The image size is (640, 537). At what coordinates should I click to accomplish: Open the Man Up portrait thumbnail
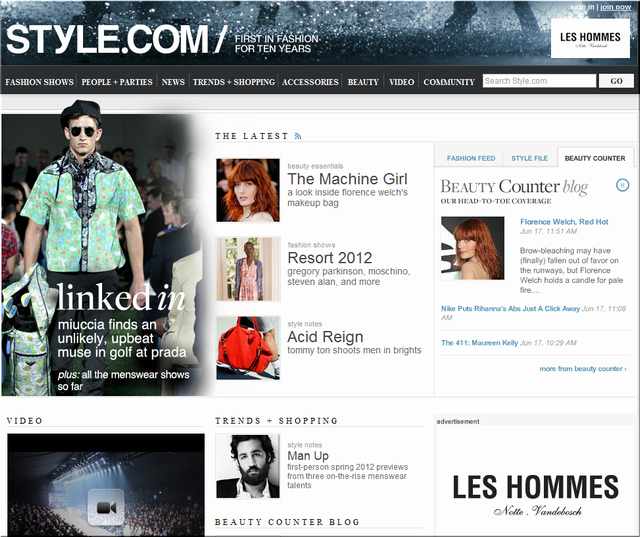click(248, 466)
